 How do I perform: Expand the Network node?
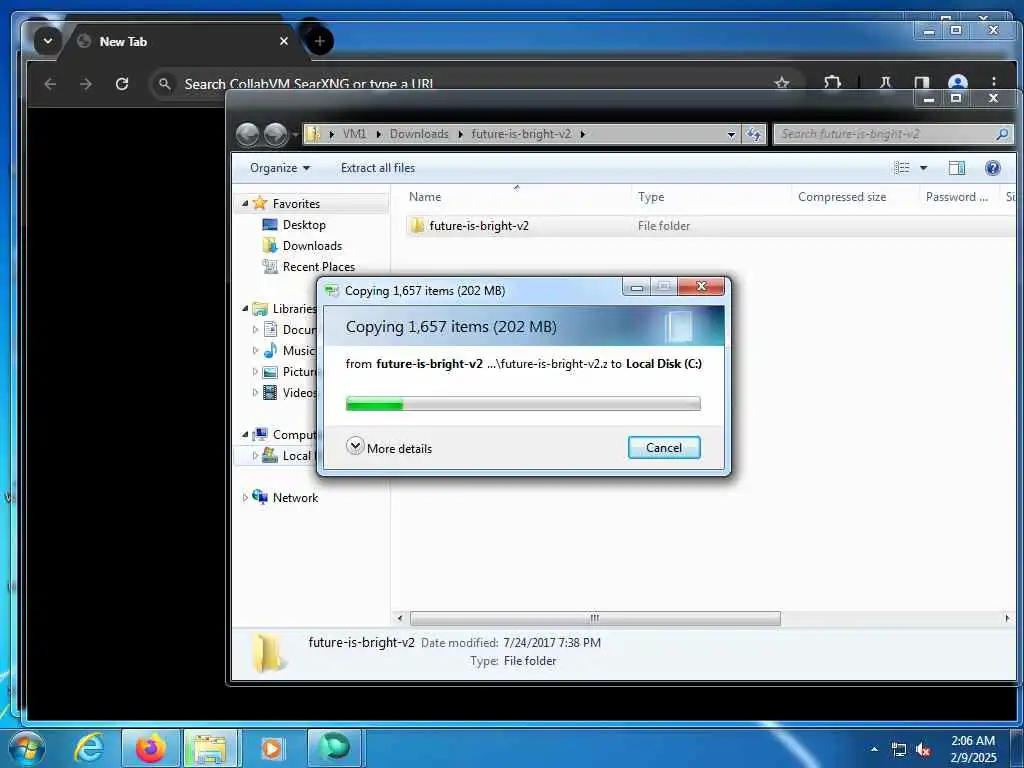tap(245, 498)
